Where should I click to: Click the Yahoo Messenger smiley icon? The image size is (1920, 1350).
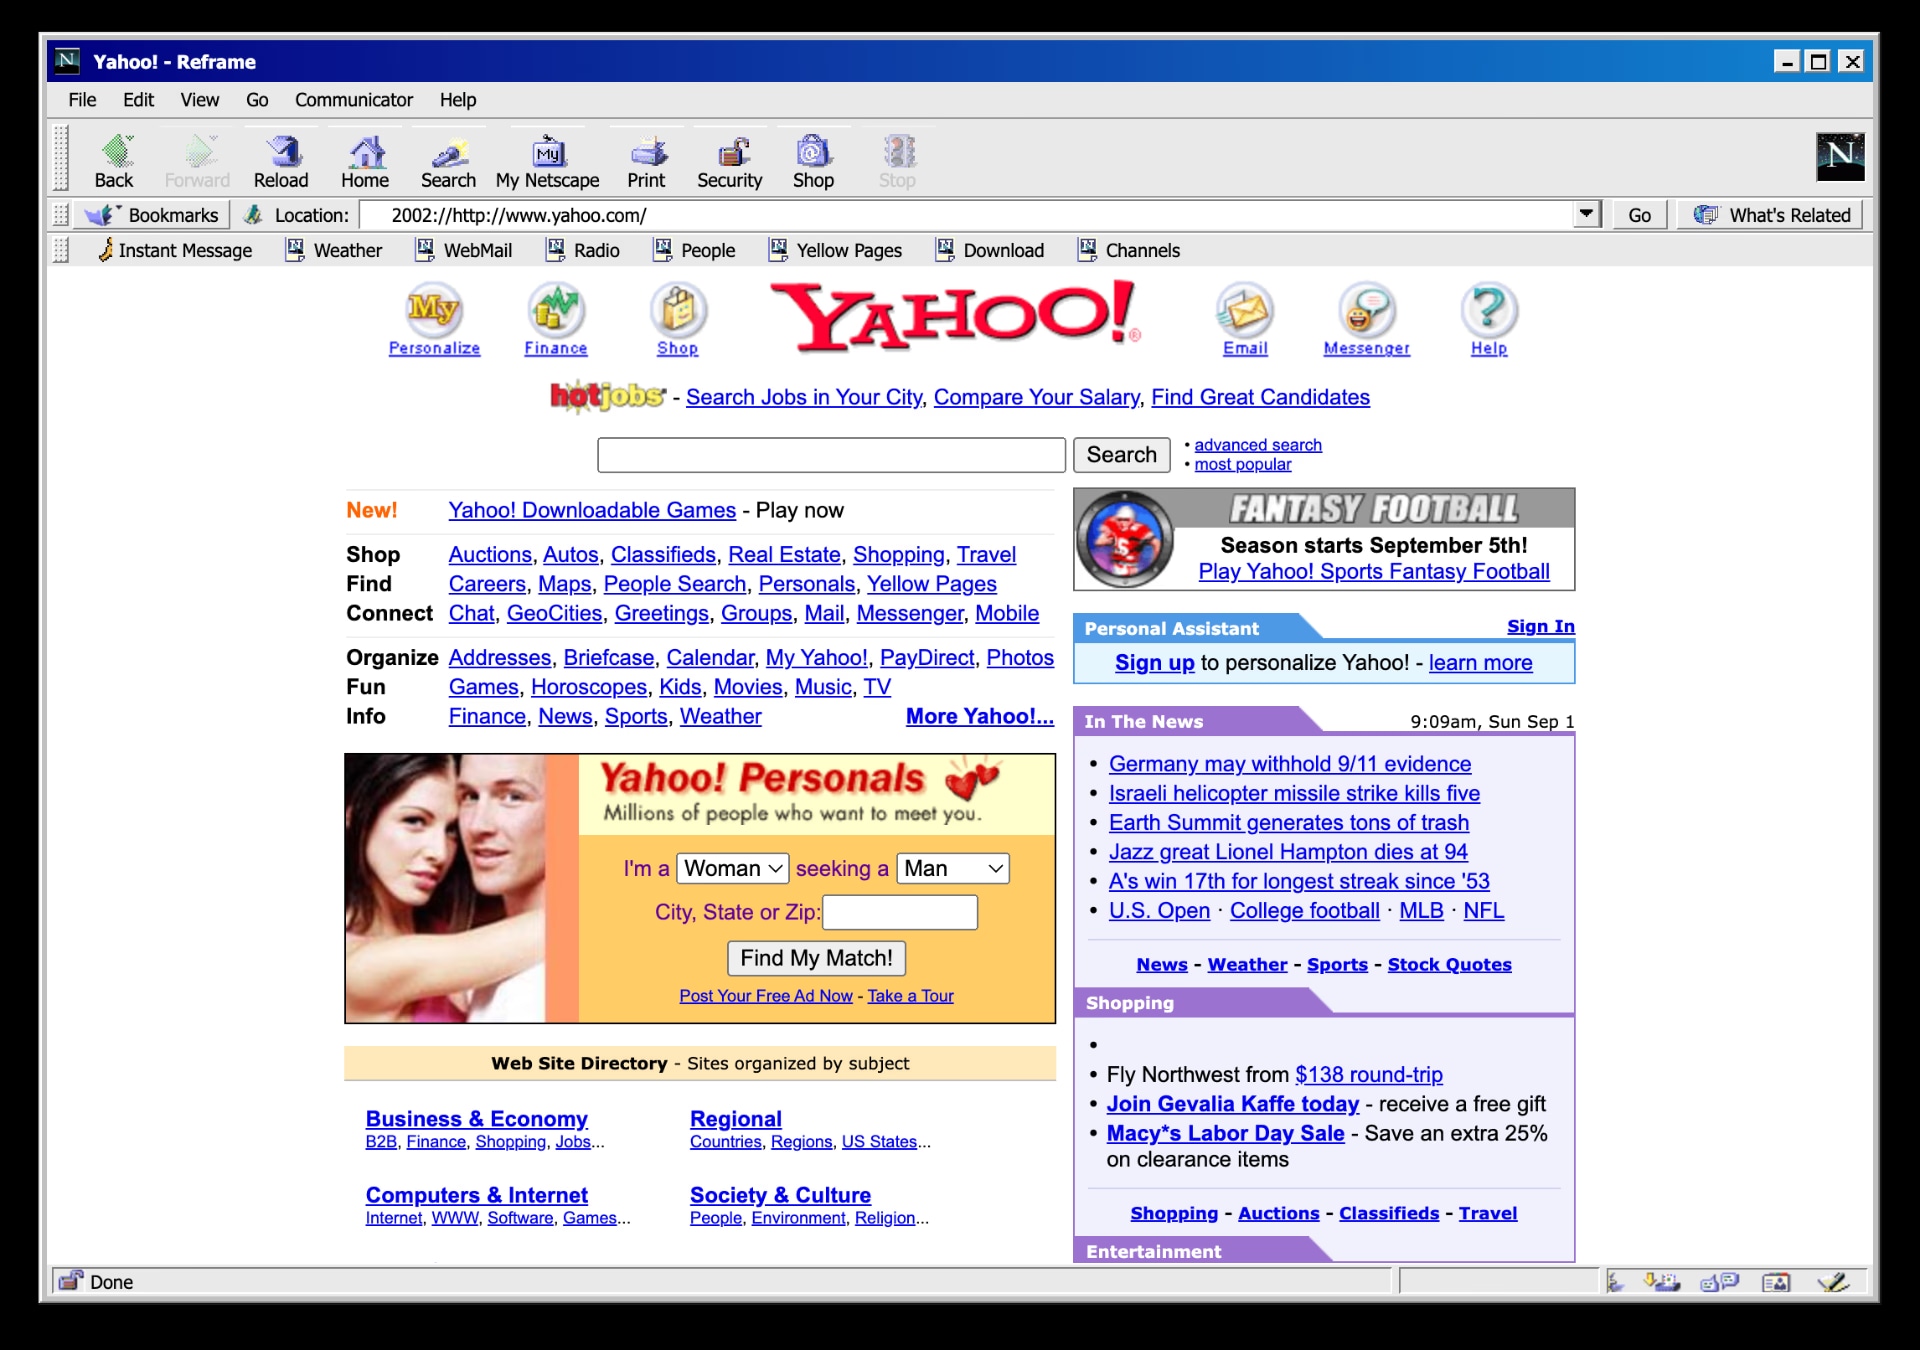[1367, 310]
